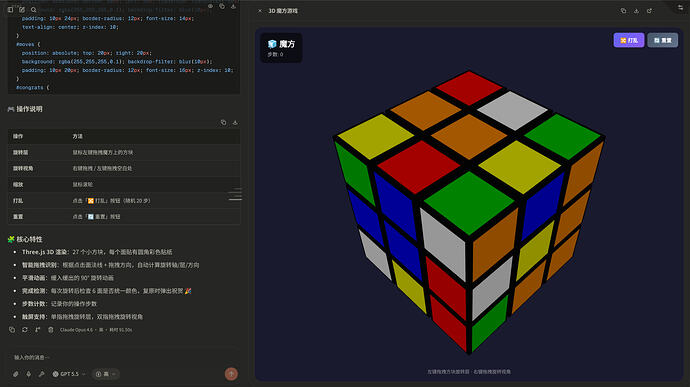Open the settings sliders icon at top right
This screenshot has height=387, width=690.
point(680,7)
